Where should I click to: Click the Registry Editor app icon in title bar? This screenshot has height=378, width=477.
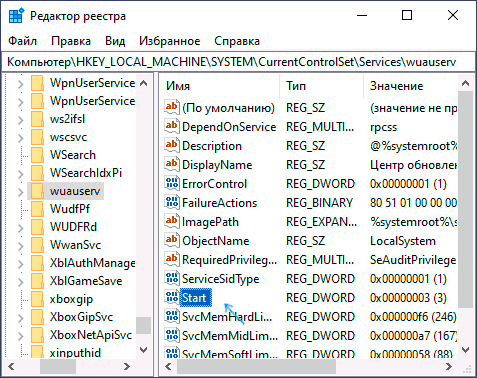[x=16, y=16]
